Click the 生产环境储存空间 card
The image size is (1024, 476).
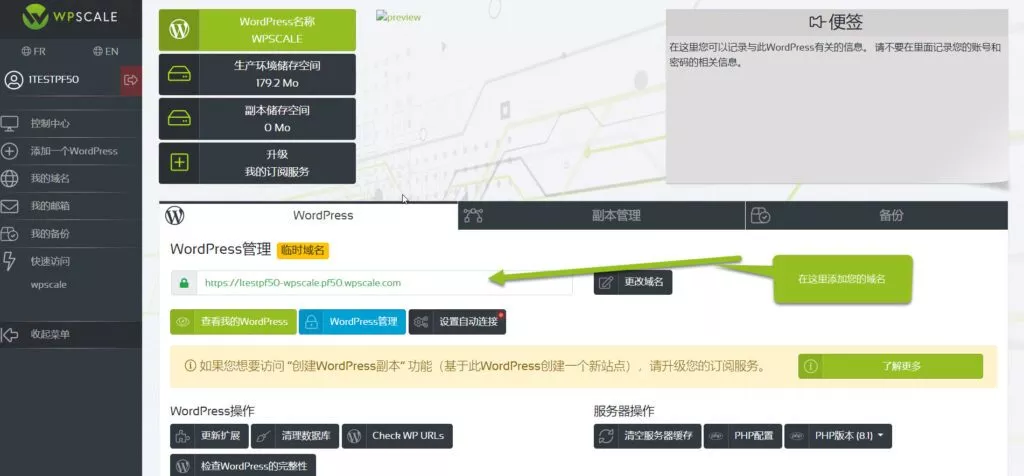tap(257, 74)
